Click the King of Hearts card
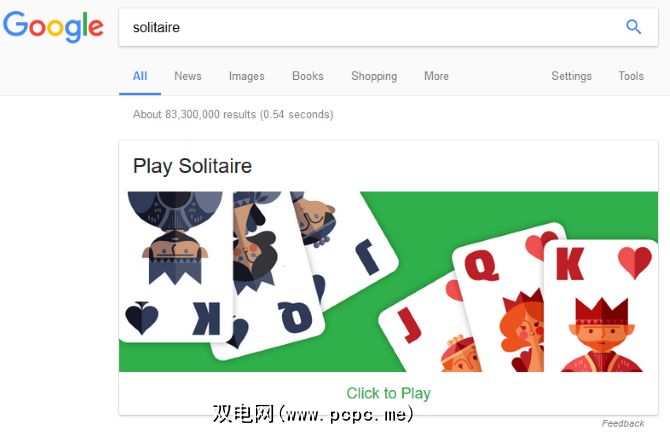This screenshot has height=437, width=670. (602, 305)
